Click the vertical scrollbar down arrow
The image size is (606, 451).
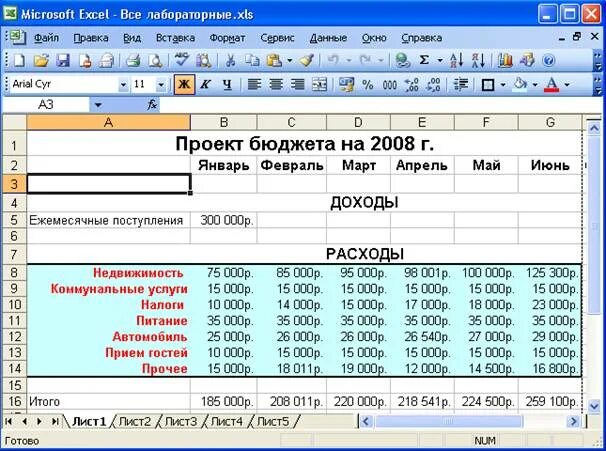594,405
